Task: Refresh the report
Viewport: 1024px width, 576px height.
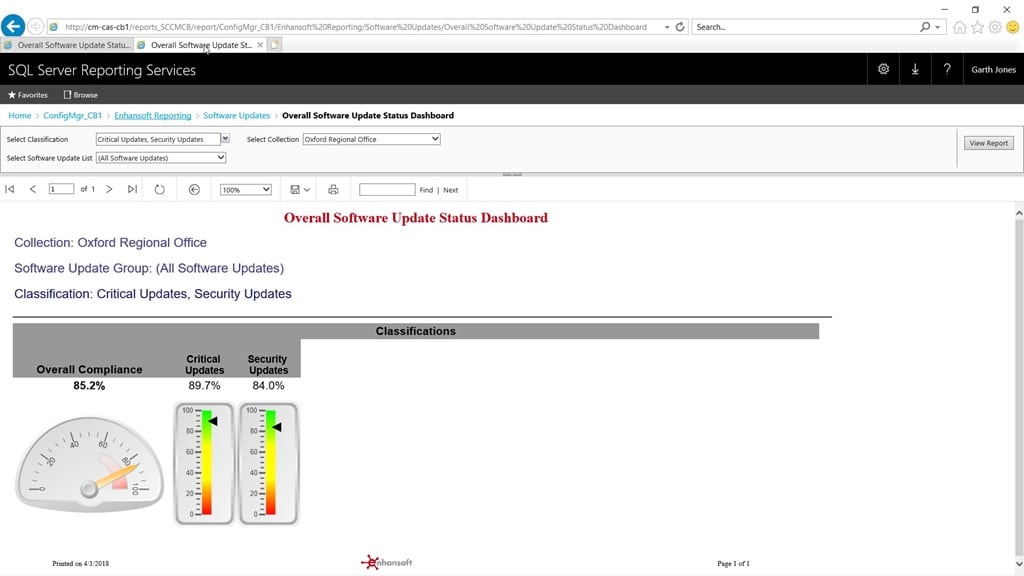Action: click(x=159, y=189)
